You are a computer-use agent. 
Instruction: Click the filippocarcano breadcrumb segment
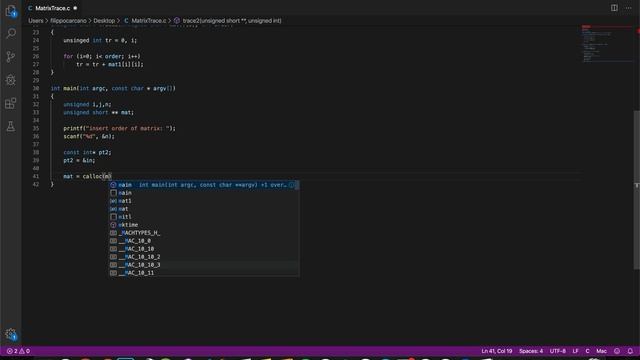pos(68,21)
